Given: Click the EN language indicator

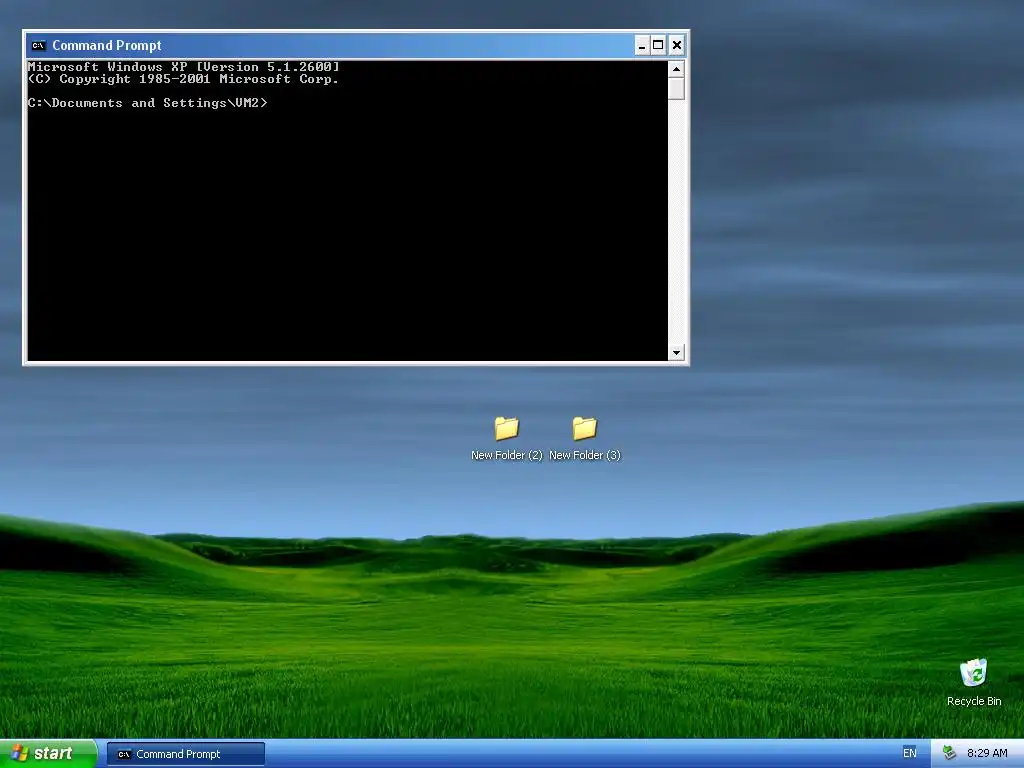Looking at the screenshot, I should click(909, 753).
